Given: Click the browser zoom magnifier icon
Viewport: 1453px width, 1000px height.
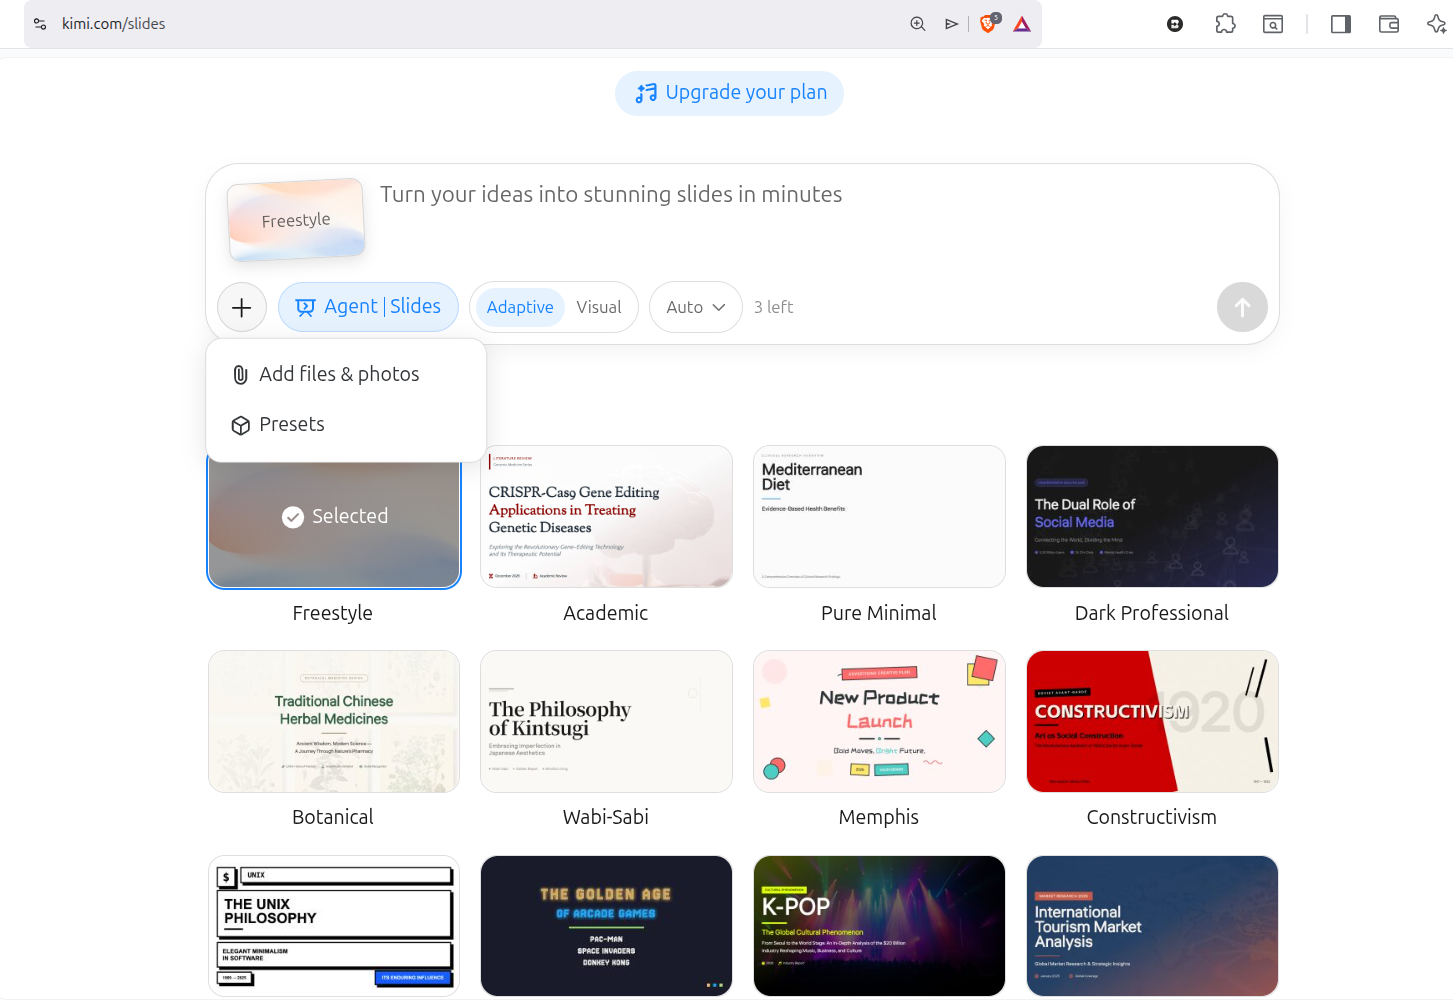Looking at the screenshot, I should (x=917, y=24).
